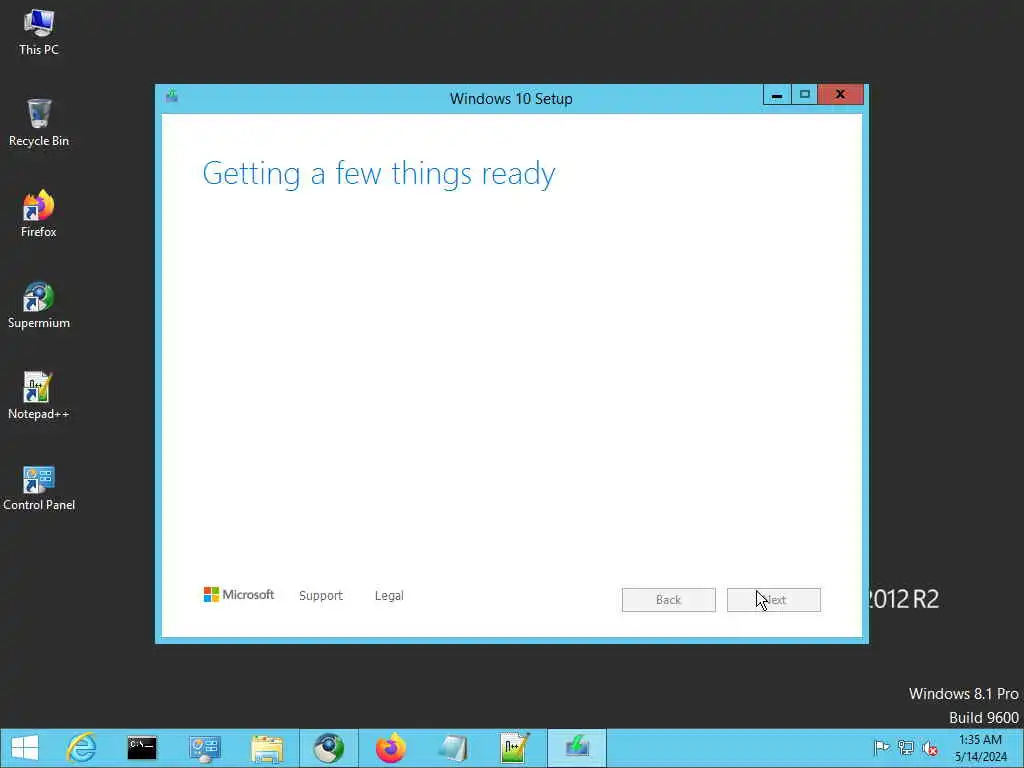
Task: Select Windows 10 Setup taskbar button
Action: pos(577,748)
